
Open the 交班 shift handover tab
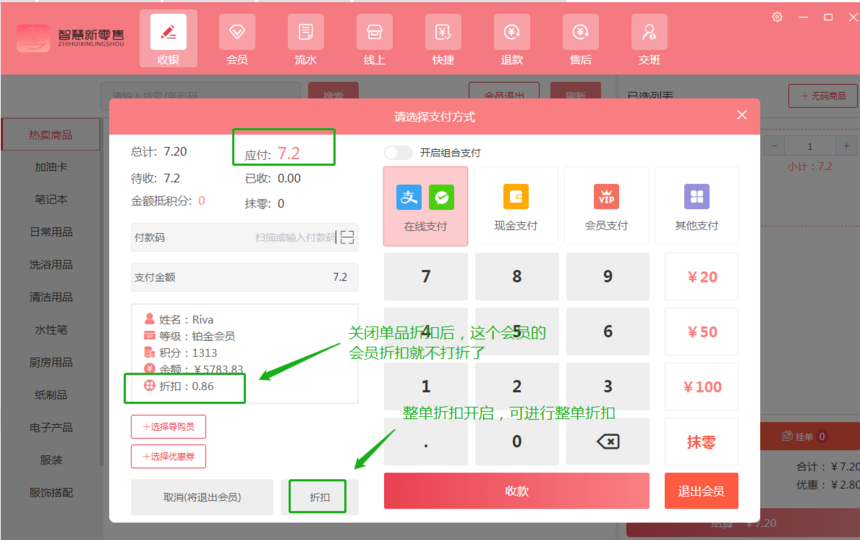[649, 39]
